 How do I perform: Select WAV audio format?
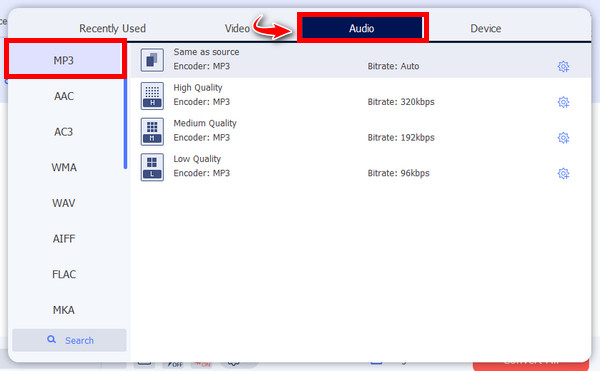pos(64,203)
